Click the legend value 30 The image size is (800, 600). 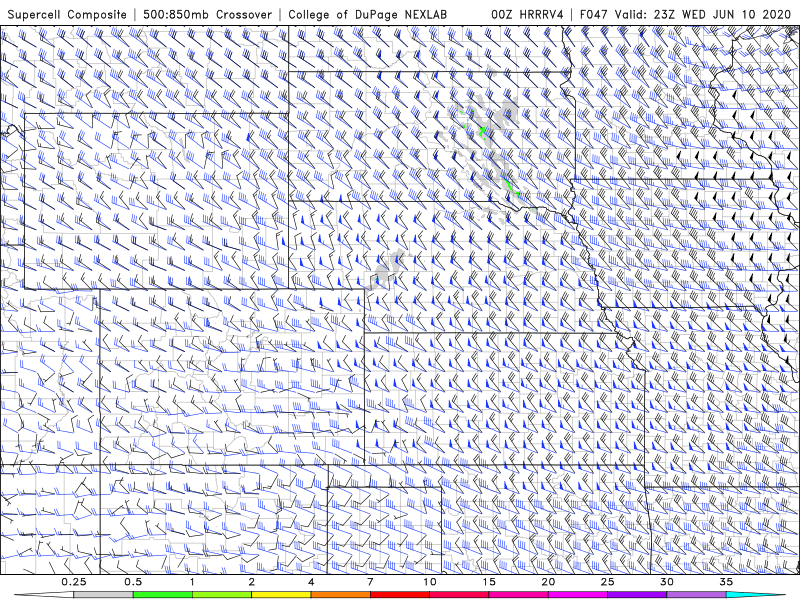(x=666, y=582)
